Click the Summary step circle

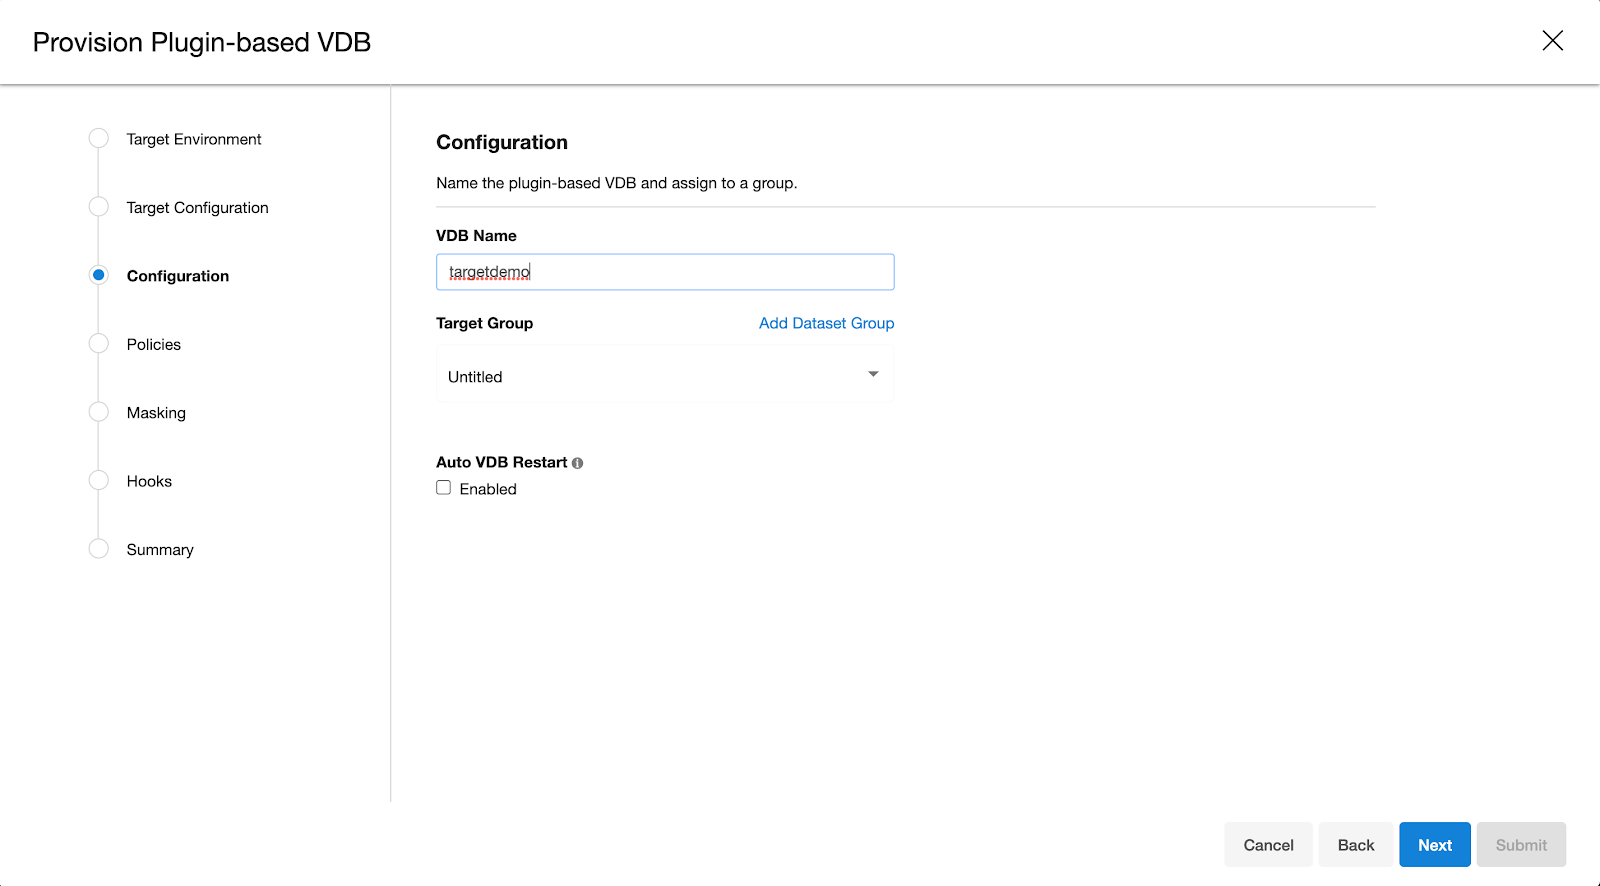point(99,549)
